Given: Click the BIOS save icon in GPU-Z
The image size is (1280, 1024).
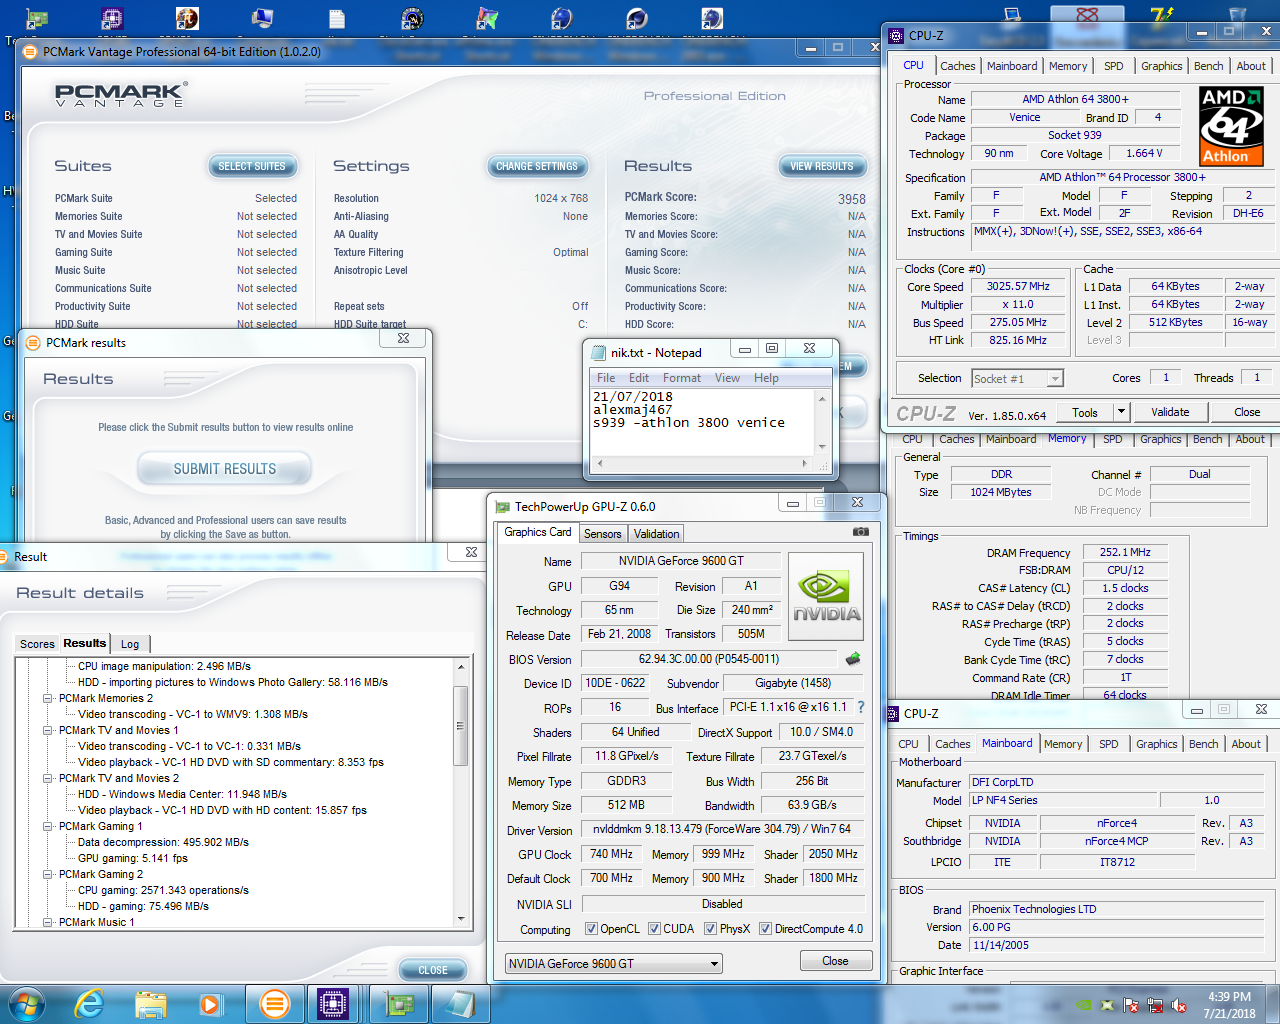Looking at the screenshot, I should click(x=853, y=659).
